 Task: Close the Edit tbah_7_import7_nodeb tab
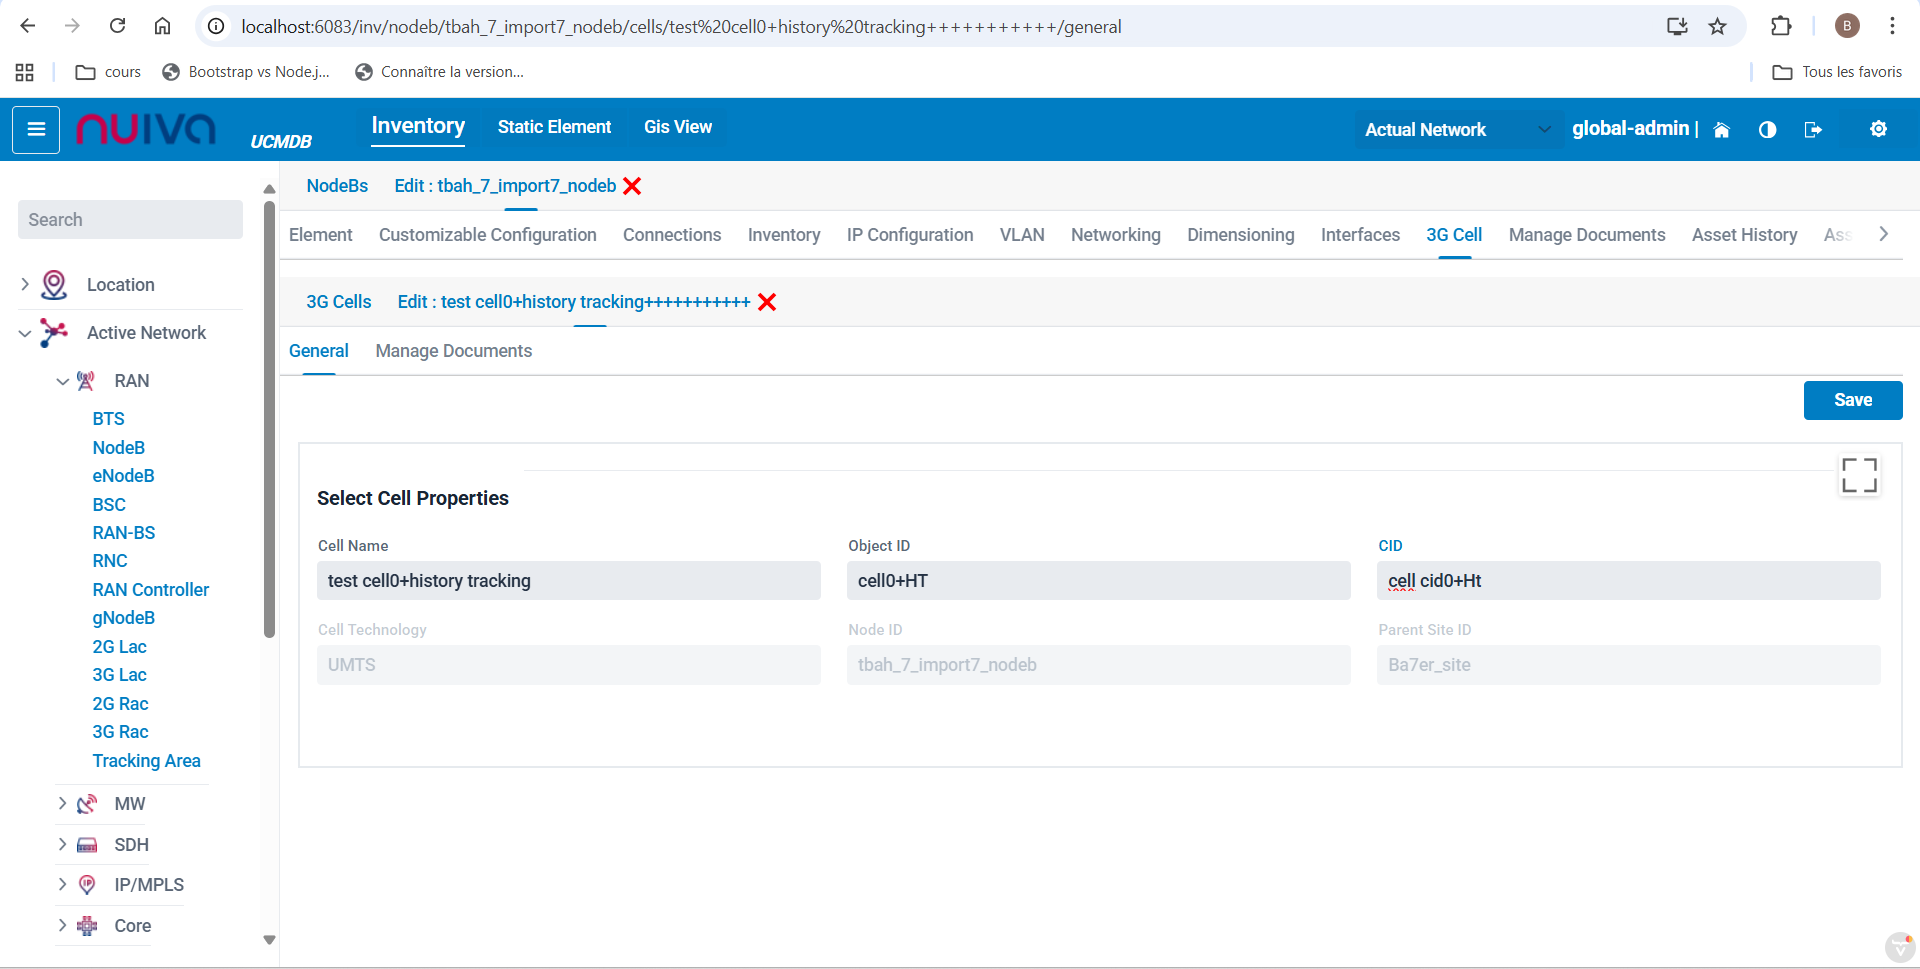632,186
